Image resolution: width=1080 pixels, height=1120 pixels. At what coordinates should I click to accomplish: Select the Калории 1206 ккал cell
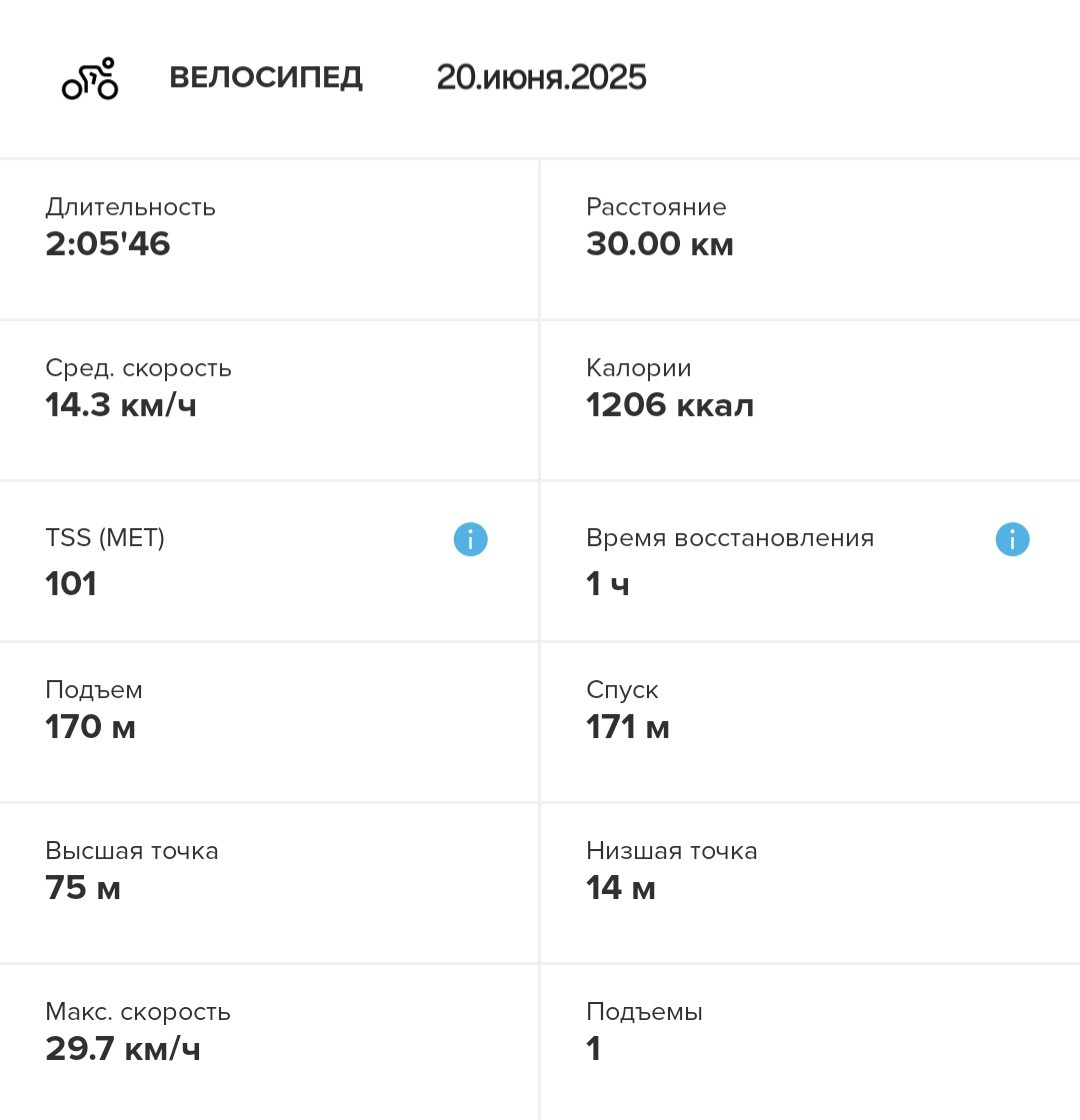[x=811, y=401]
